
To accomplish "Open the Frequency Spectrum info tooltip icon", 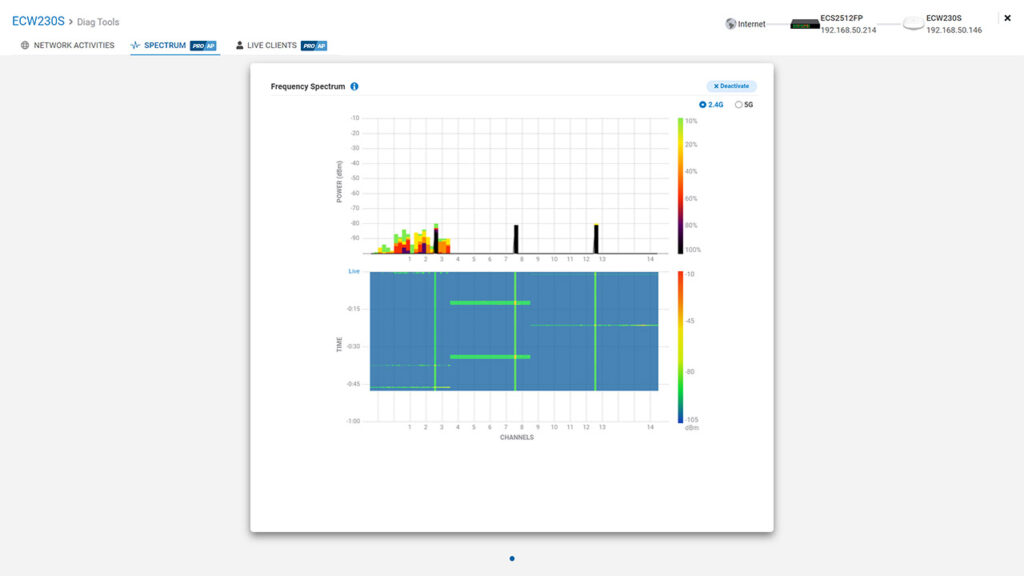I will coord(355,86).
